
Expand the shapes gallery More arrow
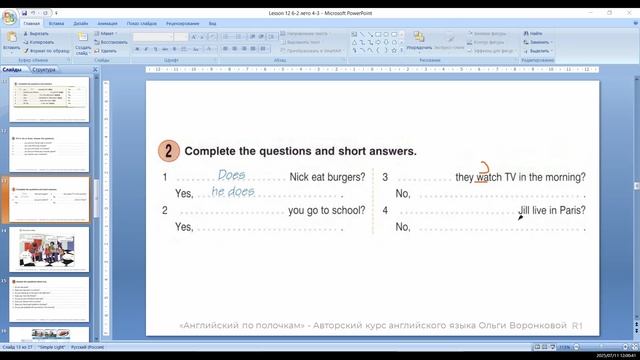click(x=402, y=51)
